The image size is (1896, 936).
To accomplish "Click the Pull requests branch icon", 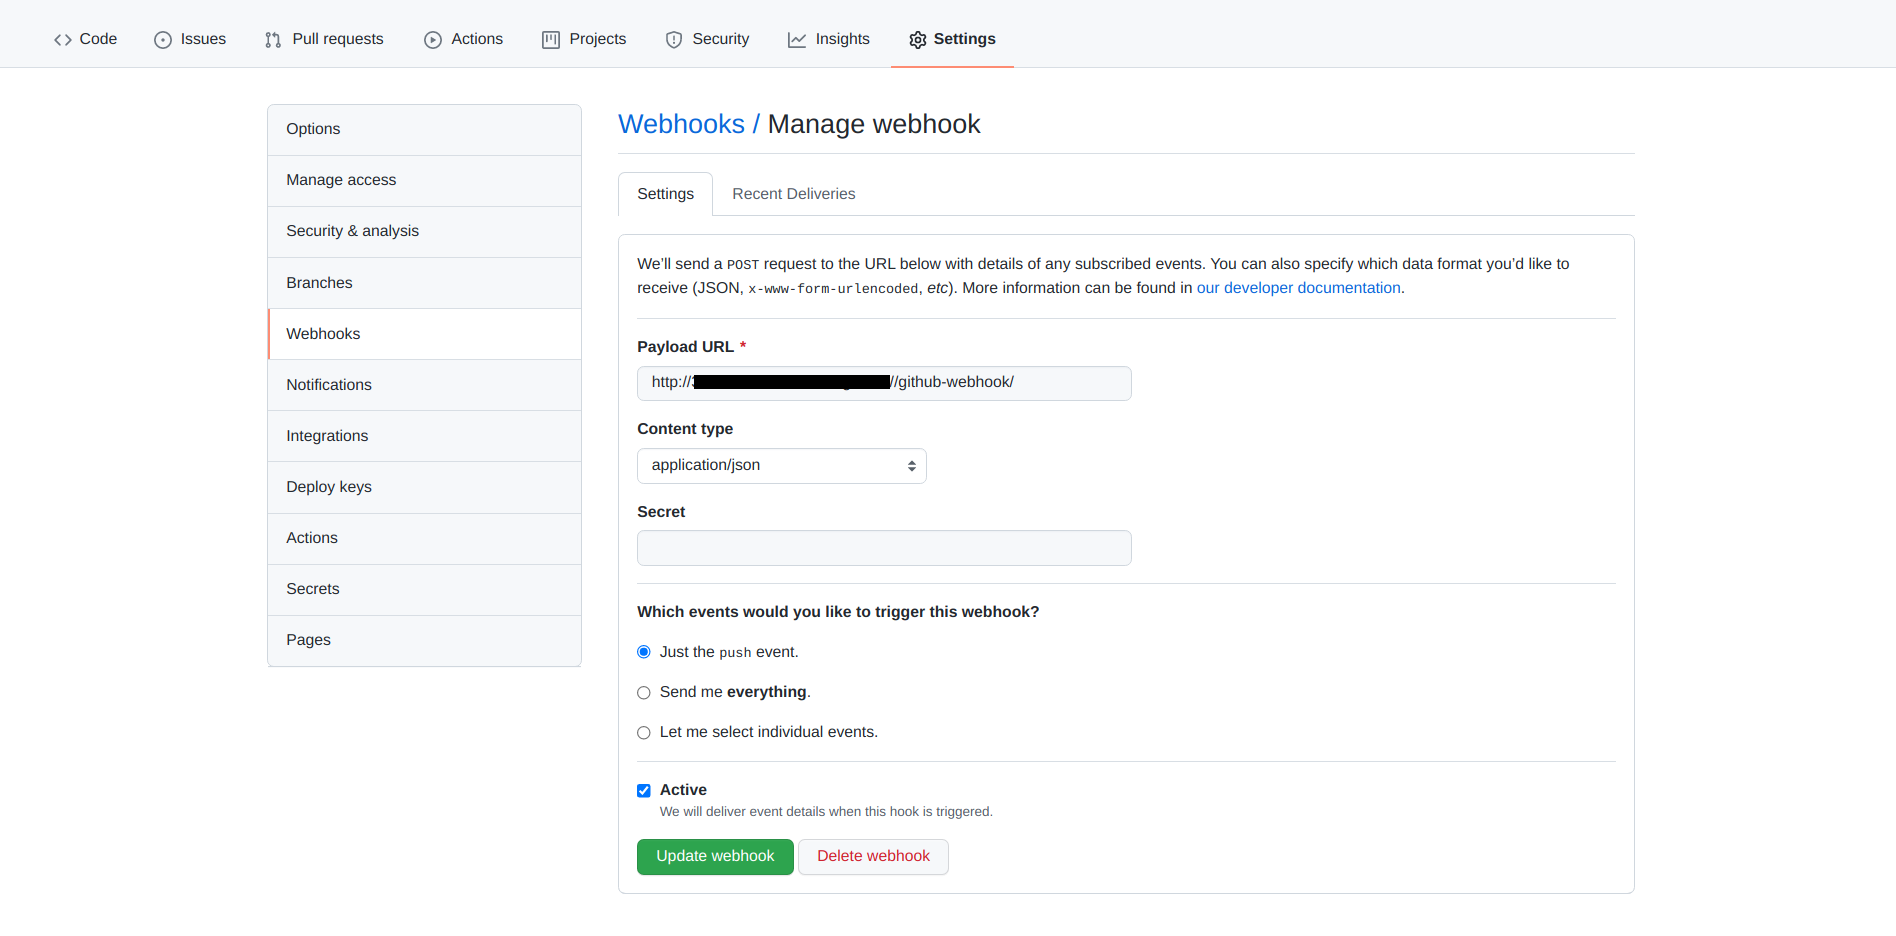I will tap(273, 40).
